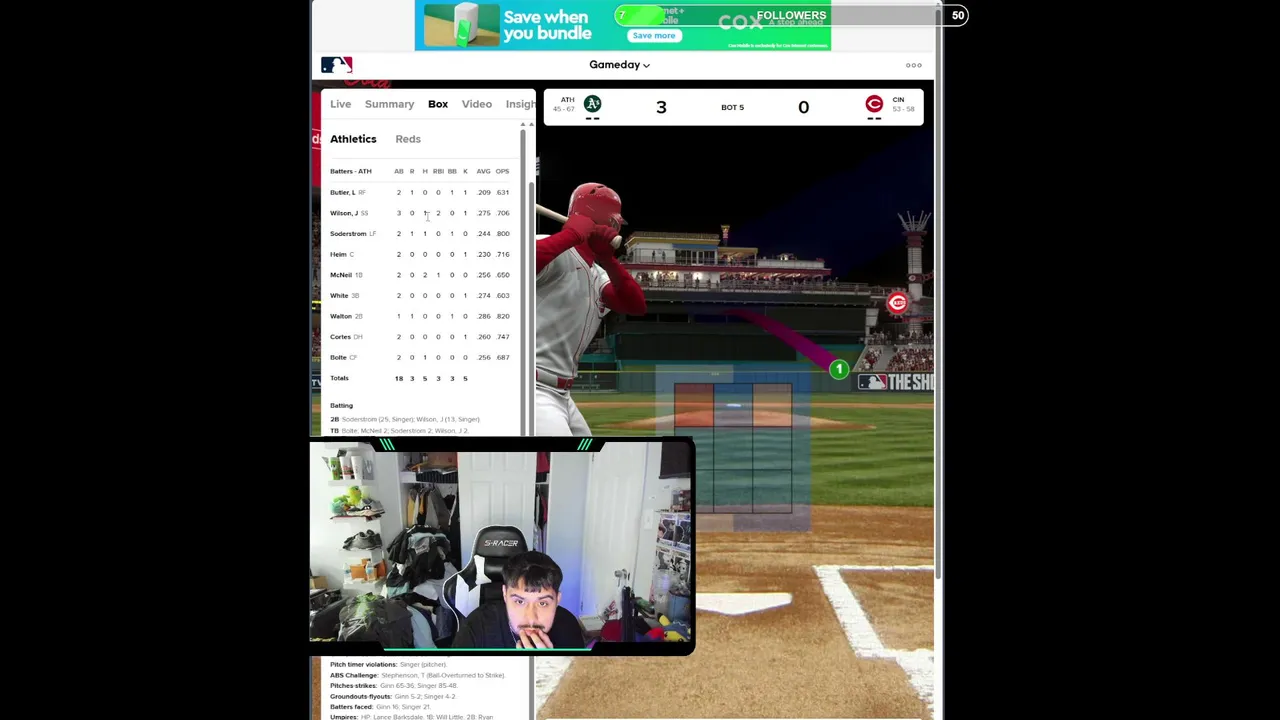This screenshot has height=720, width=1280.
Task: Click the MLB logo icon
Action: pyautogui.click(x=336, y=65)
